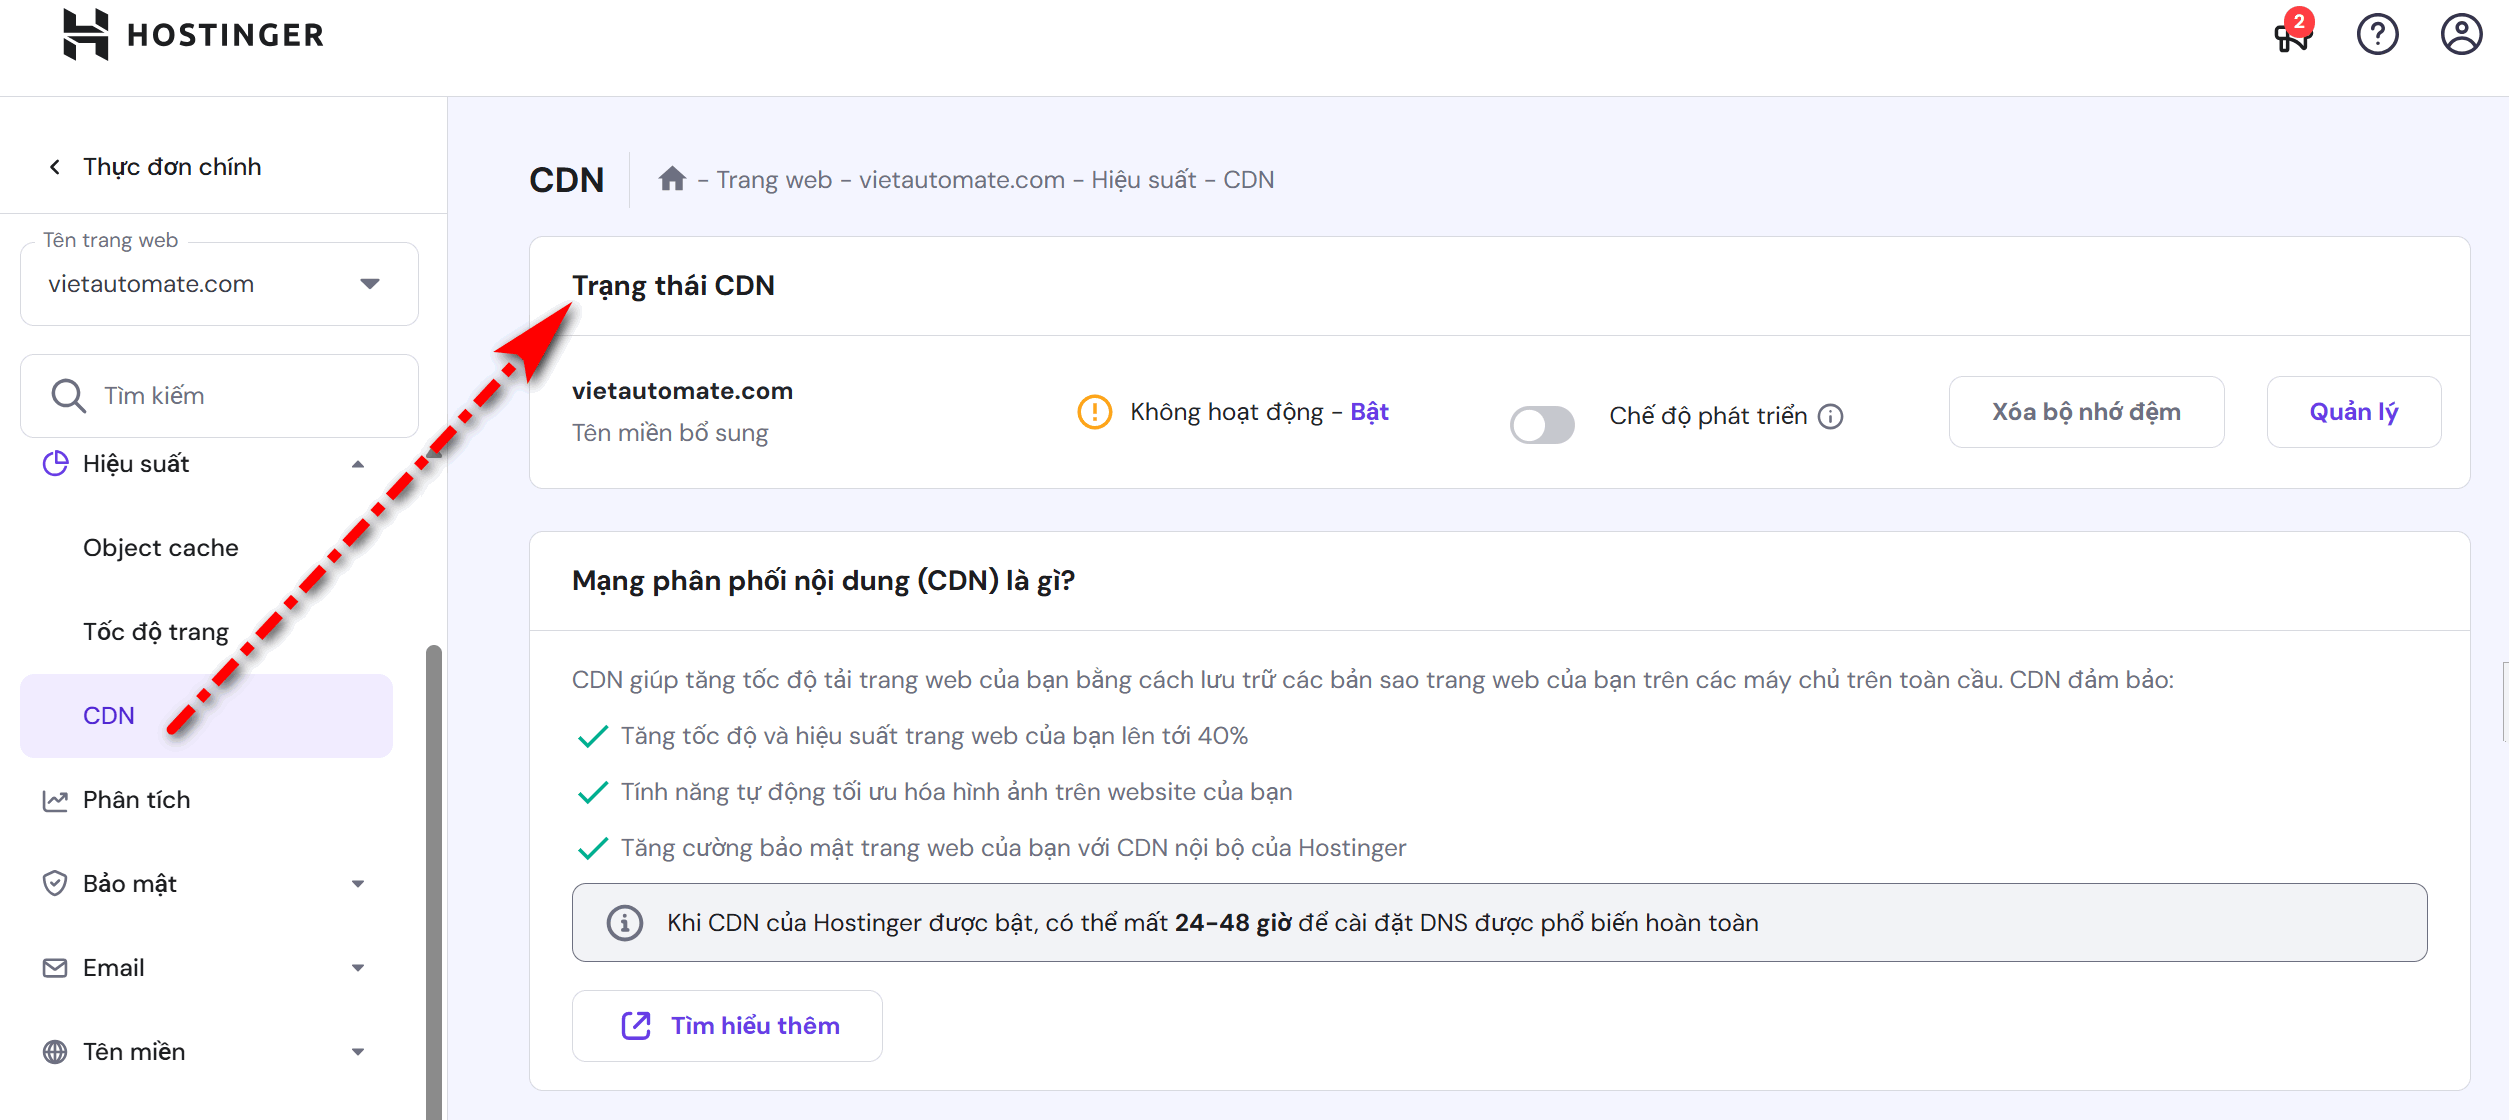Open Tốc độ trang menu item
The image size is (2509, 1120).
pyautogui.click(x=156, y=632)
